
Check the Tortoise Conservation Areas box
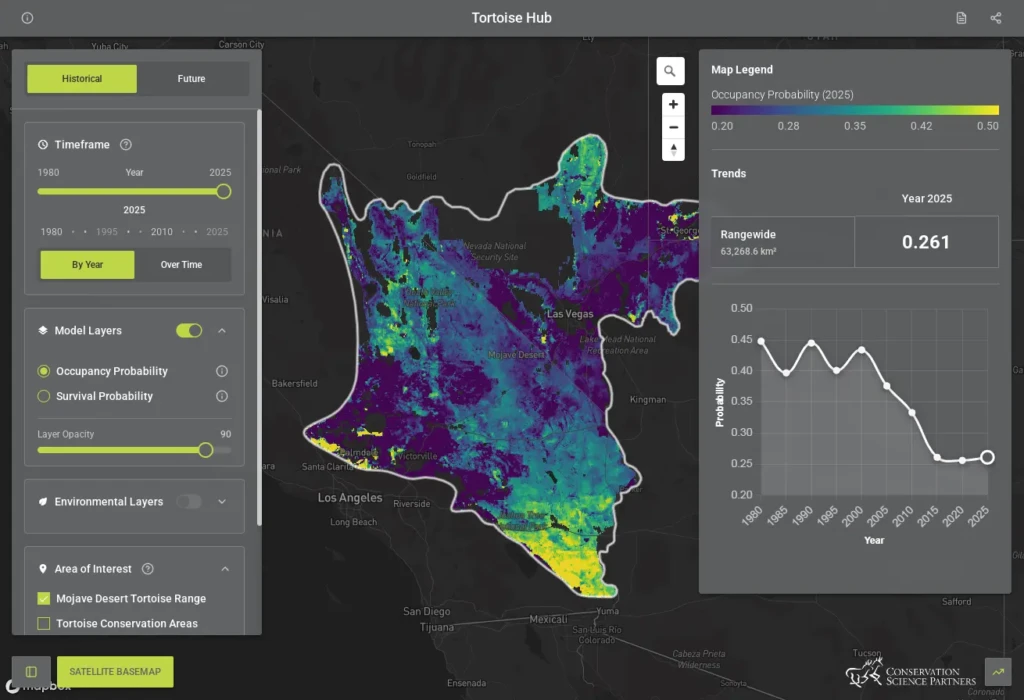click(44, 624)
